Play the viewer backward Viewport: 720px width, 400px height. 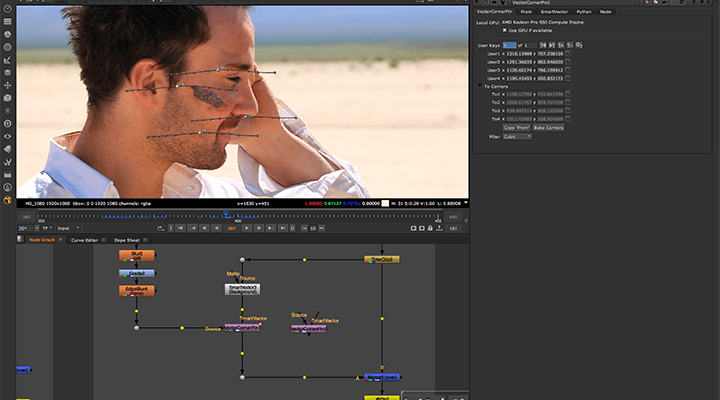coord(216,228)
